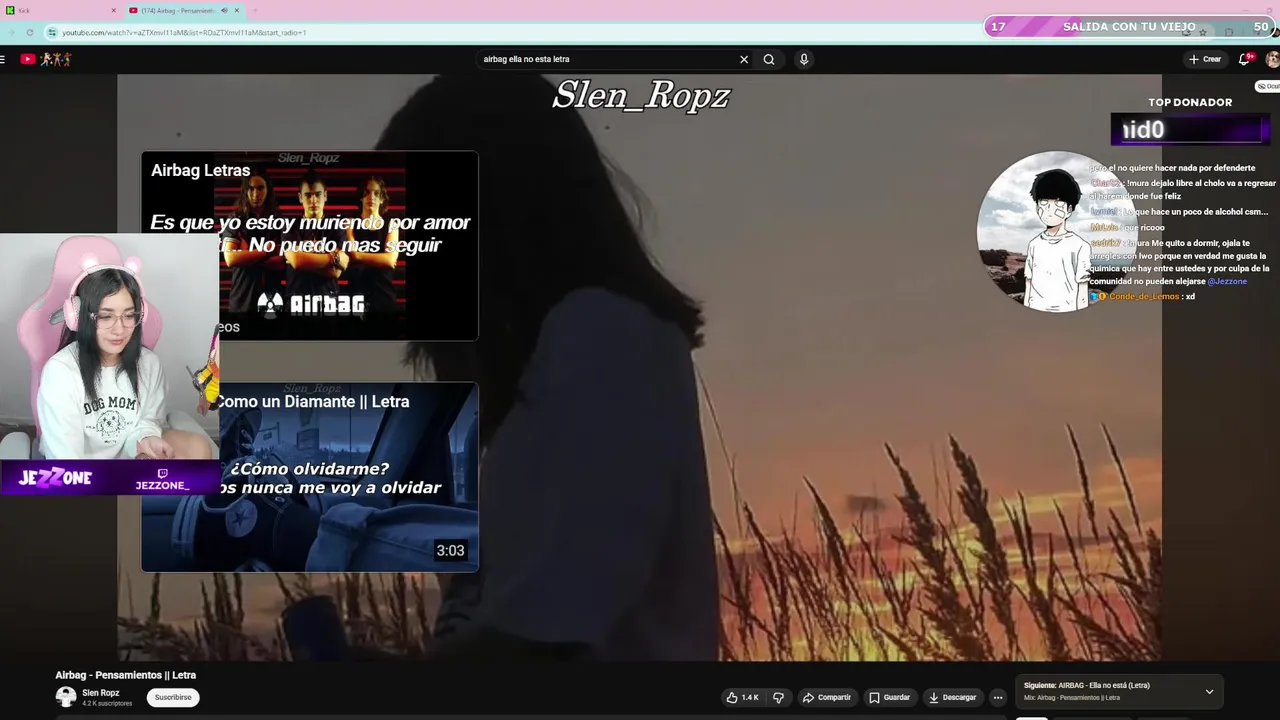1280x720 pixels.
Task: Click the Conde_de_Lemos chat username
Action: tap(1144, 296)
